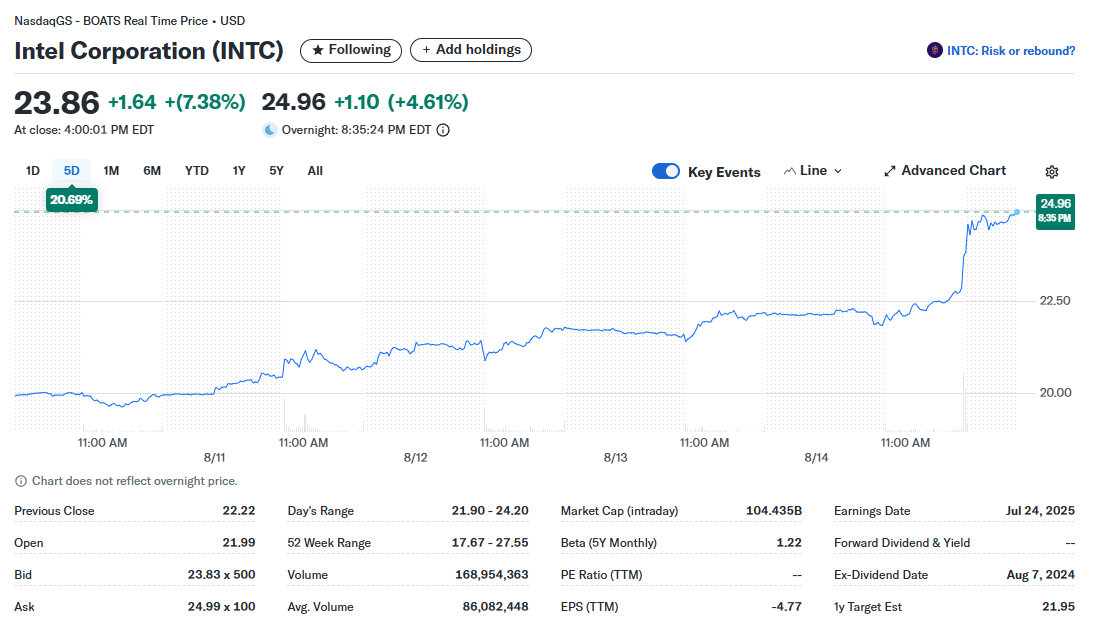Screen dimensions: 1094x633
Task: Click the 20.69% performance badge
Action: pos(71,200)
